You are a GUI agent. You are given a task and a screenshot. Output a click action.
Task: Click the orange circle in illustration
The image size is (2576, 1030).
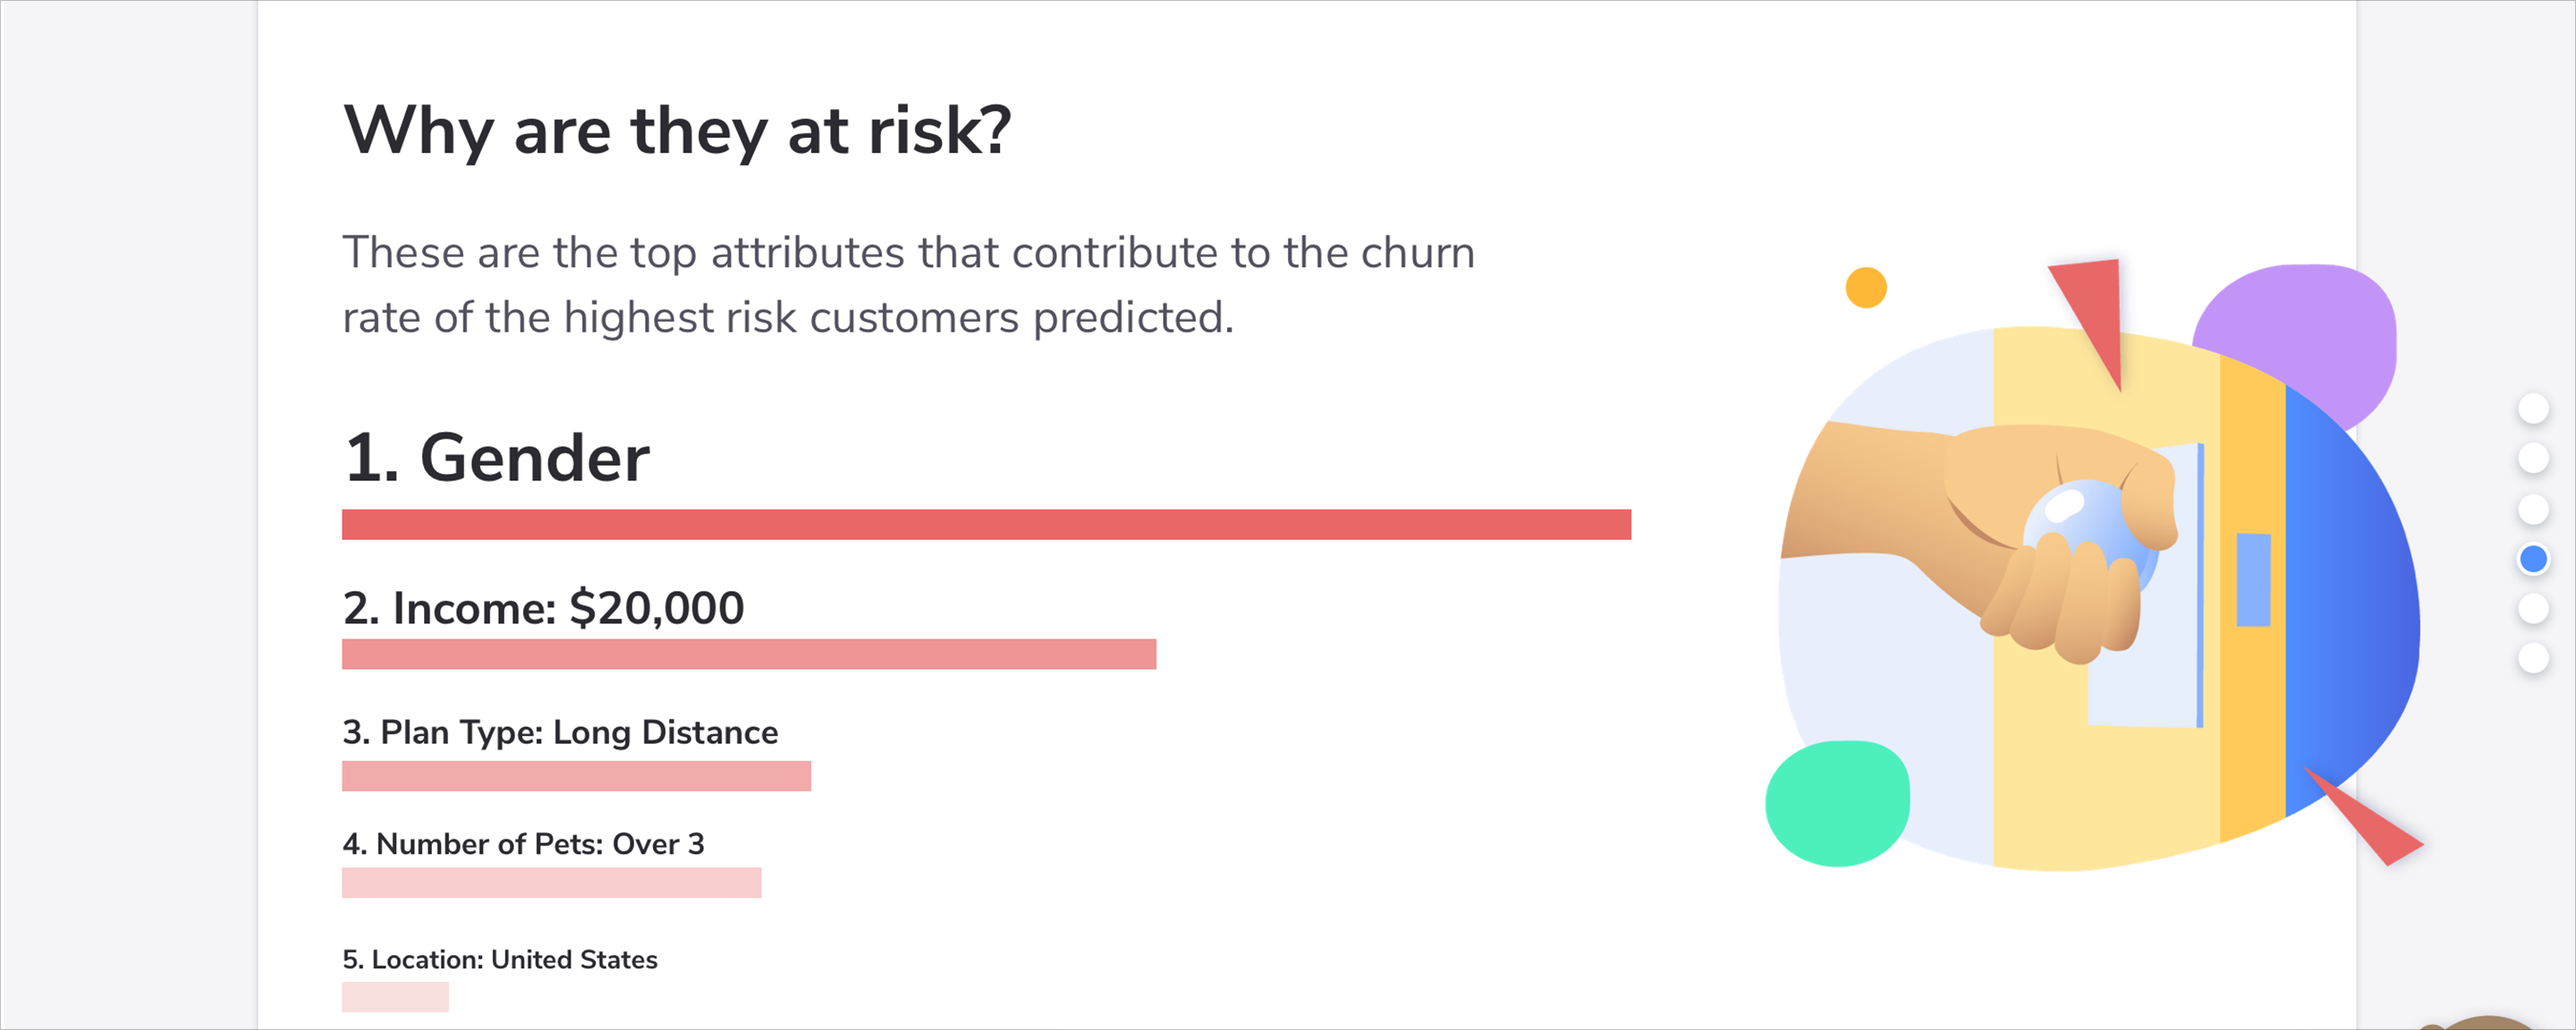tap(1866, 288)
